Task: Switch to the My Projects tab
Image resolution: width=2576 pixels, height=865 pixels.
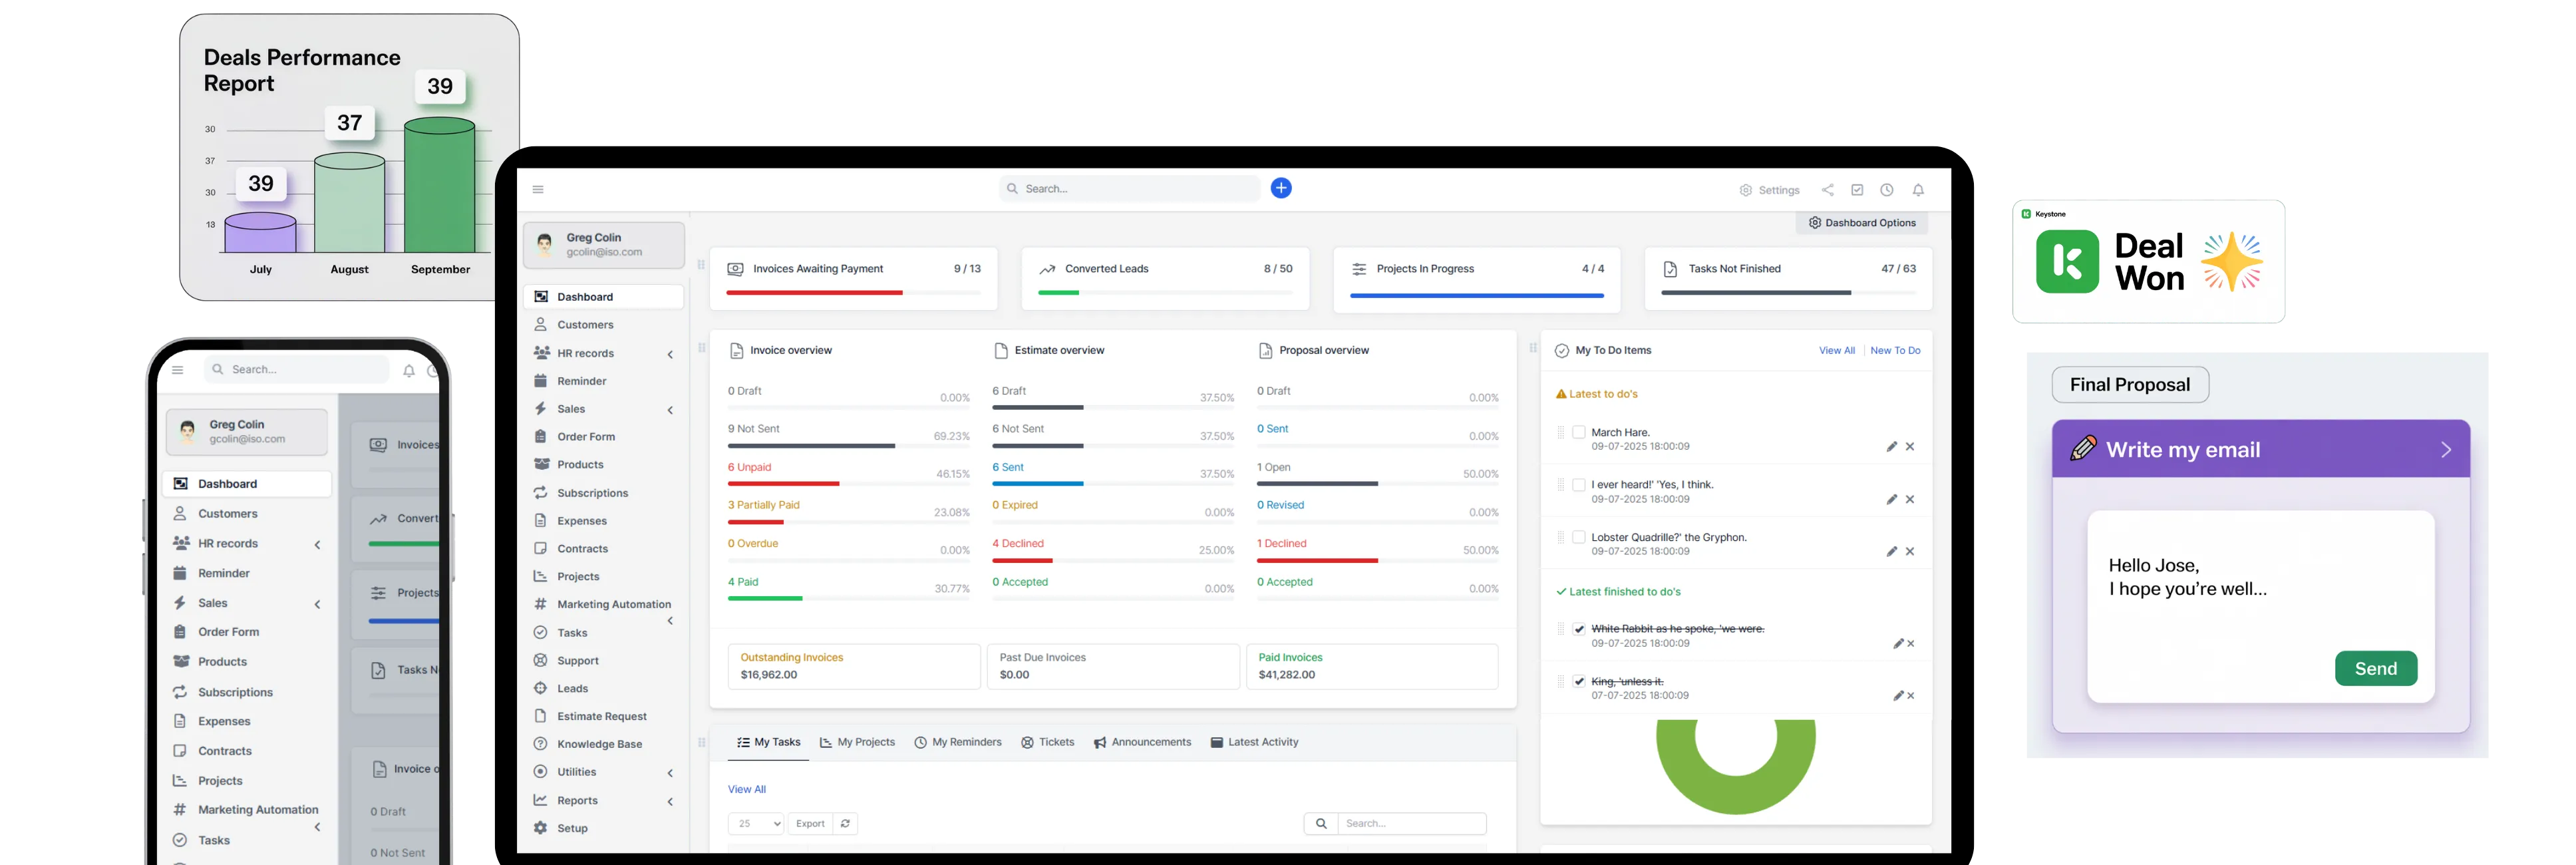Action: click(857, 742)
